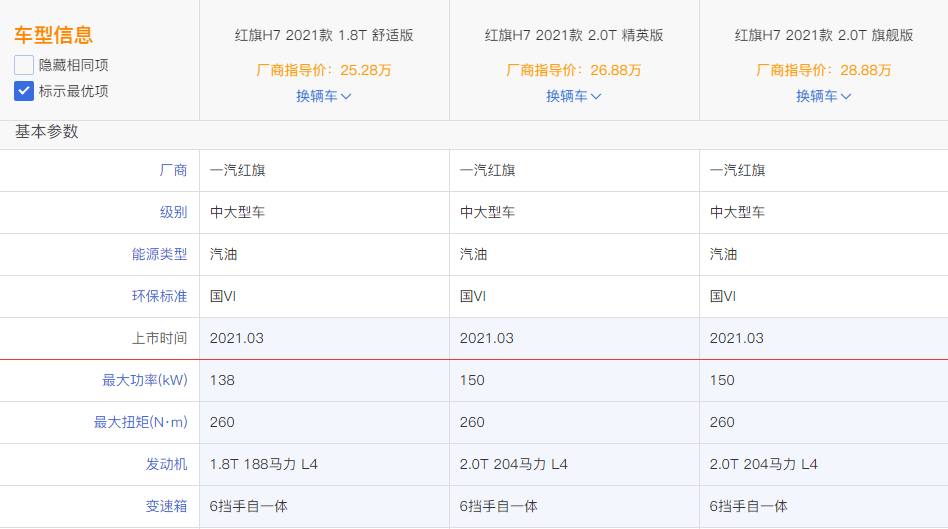Click 国VI in the 舒适版 column

point(223,296)
